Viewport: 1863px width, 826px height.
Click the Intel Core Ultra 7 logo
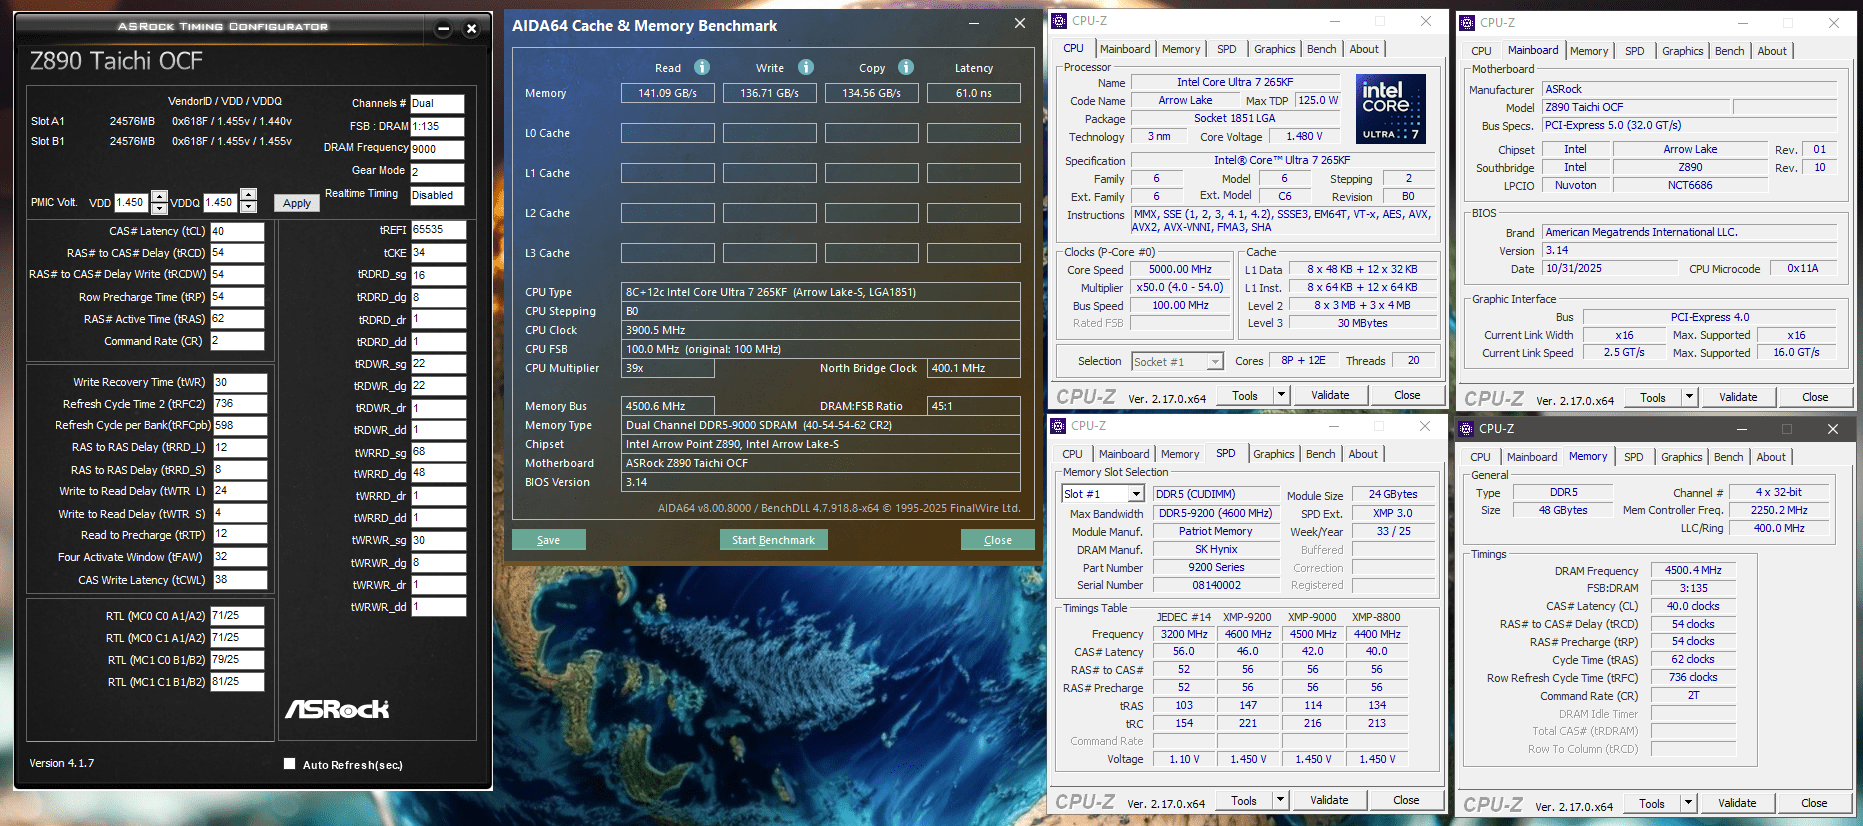(x=1390, y=109)
